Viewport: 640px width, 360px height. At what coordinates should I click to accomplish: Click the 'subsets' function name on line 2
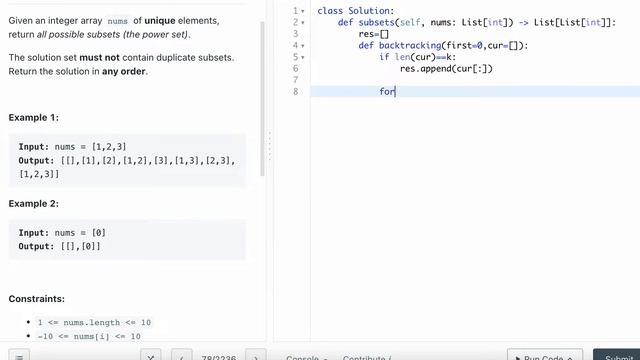click(376, 22)
